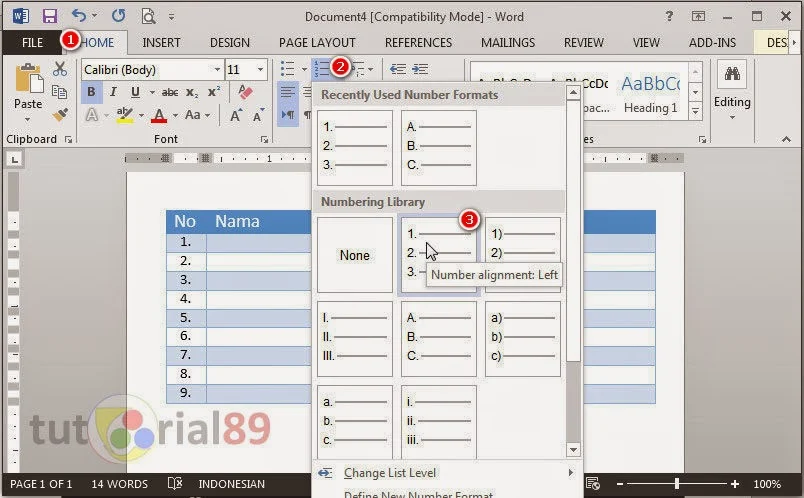This screenshot has height=498, width=804.
Task: Switch to the REFERENCES tab
Action: click(418, 43)
